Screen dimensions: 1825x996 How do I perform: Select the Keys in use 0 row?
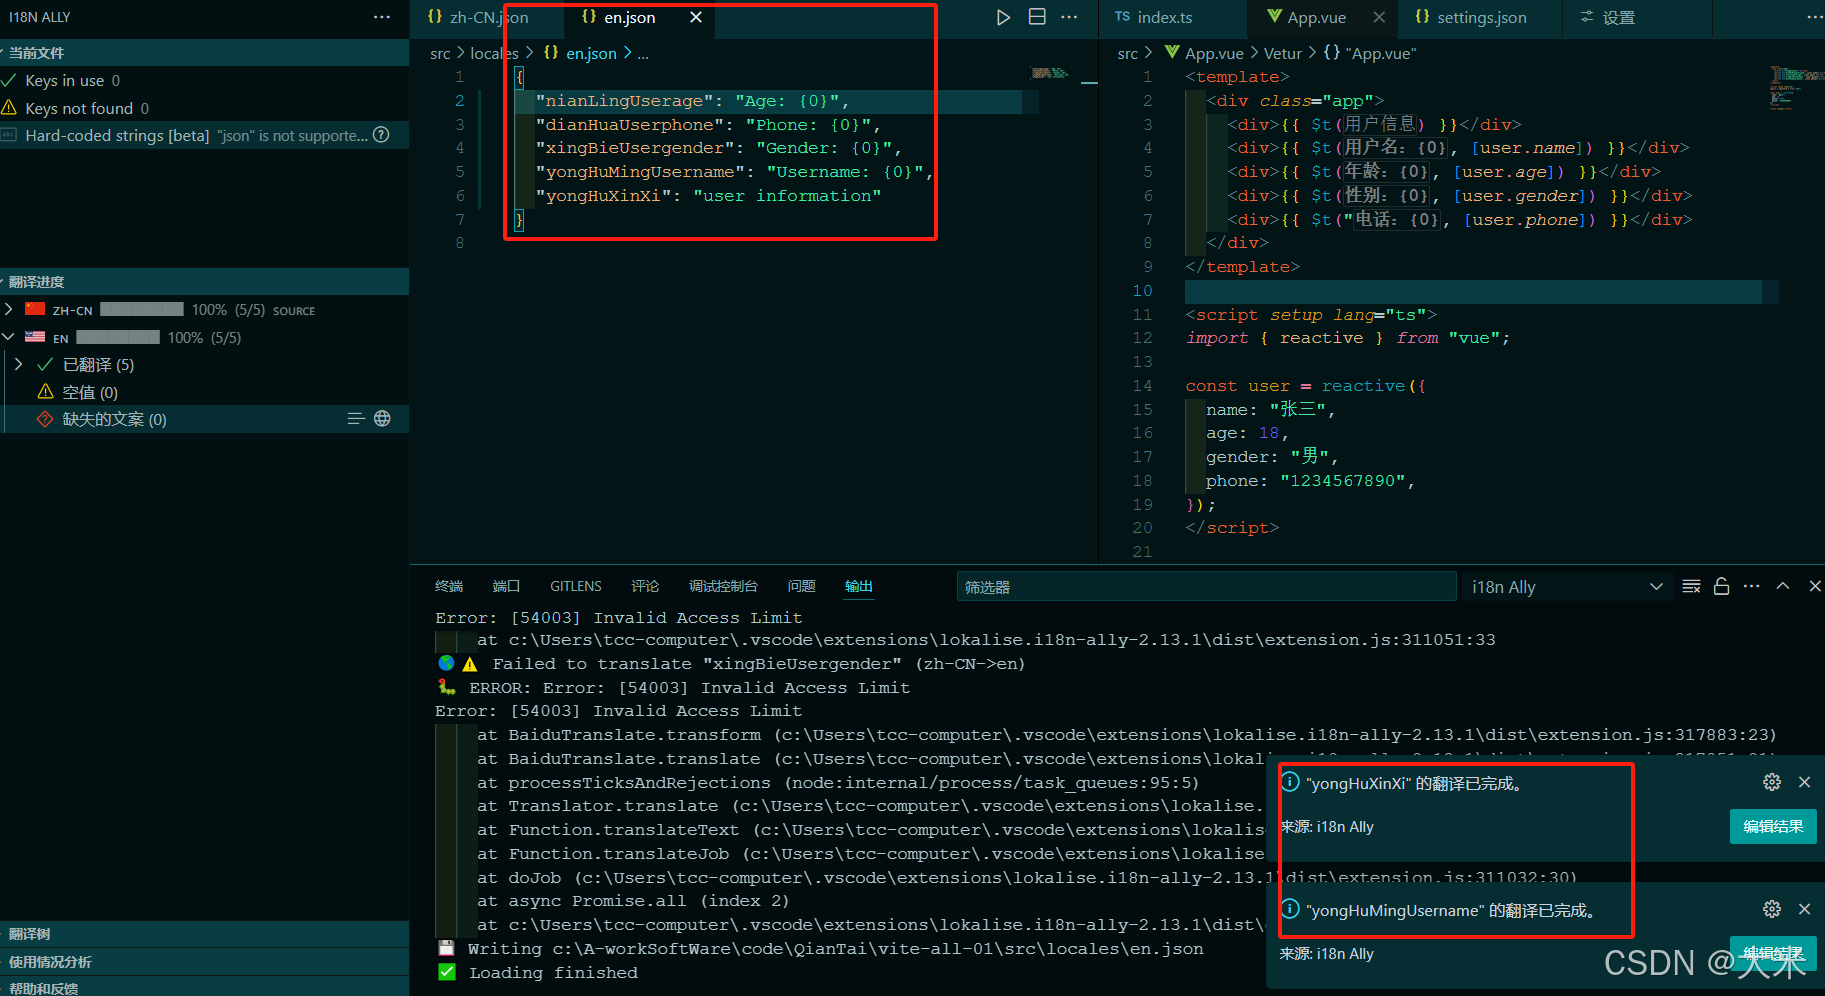pos(204,80)
